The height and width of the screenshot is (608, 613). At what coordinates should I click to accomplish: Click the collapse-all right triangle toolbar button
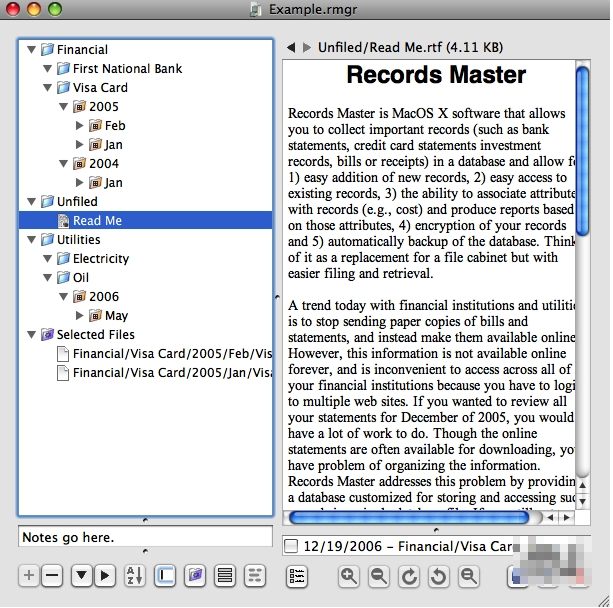pos(104,576)
